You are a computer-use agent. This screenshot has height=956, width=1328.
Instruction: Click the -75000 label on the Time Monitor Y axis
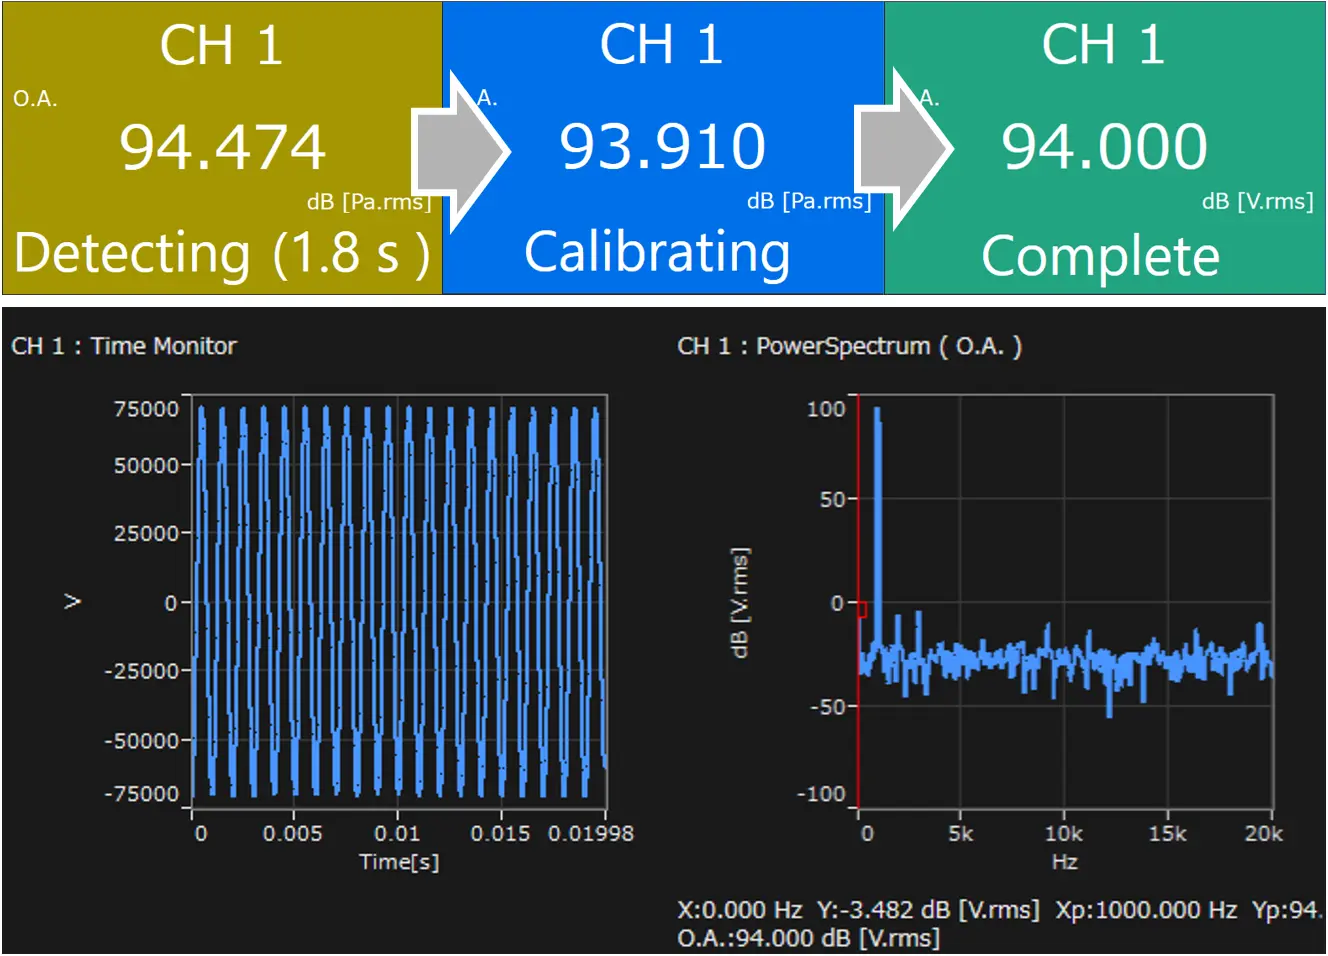pos(142,794)
